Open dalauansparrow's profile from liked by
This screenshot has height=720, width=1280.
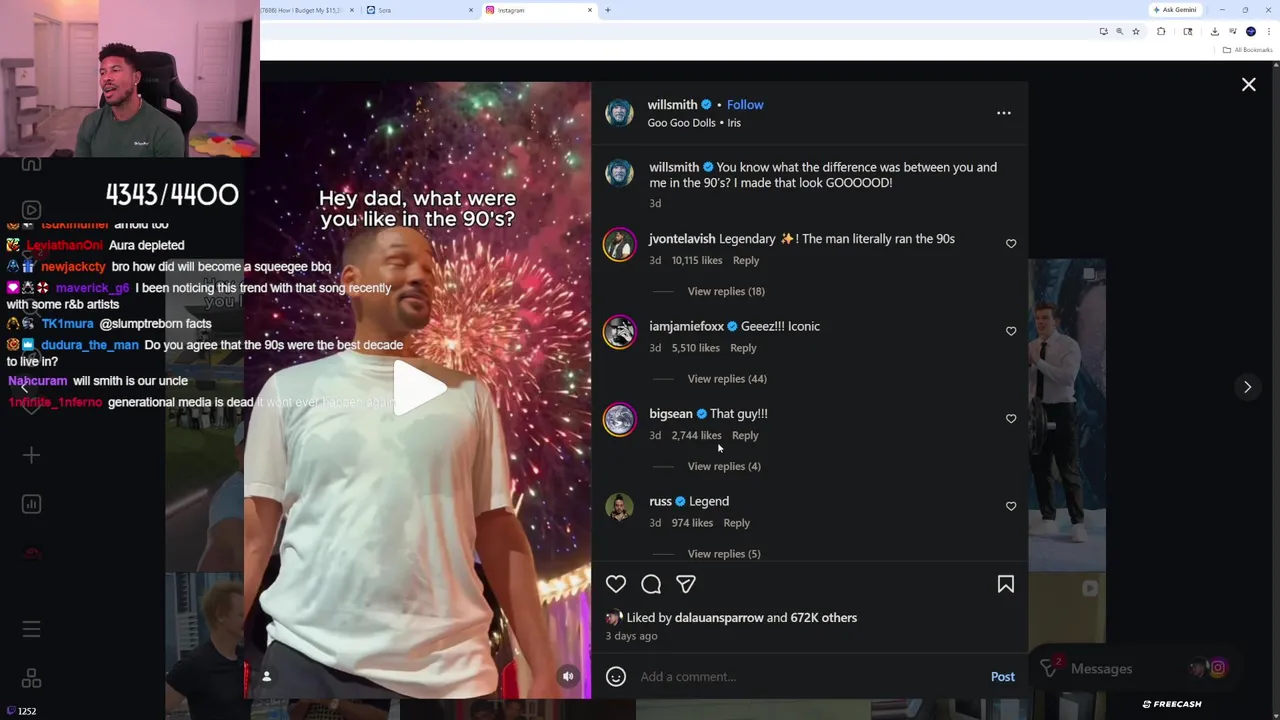[x=719, y=618]
